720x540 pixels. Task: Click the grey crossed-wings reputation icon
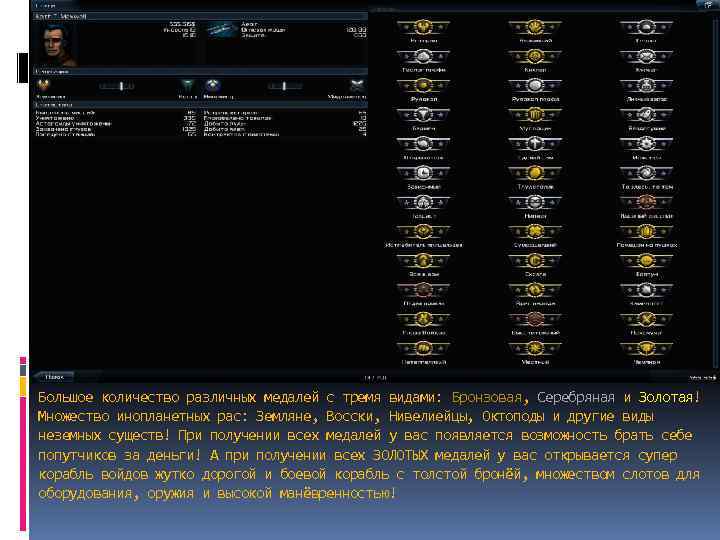[x=357, y=86]
